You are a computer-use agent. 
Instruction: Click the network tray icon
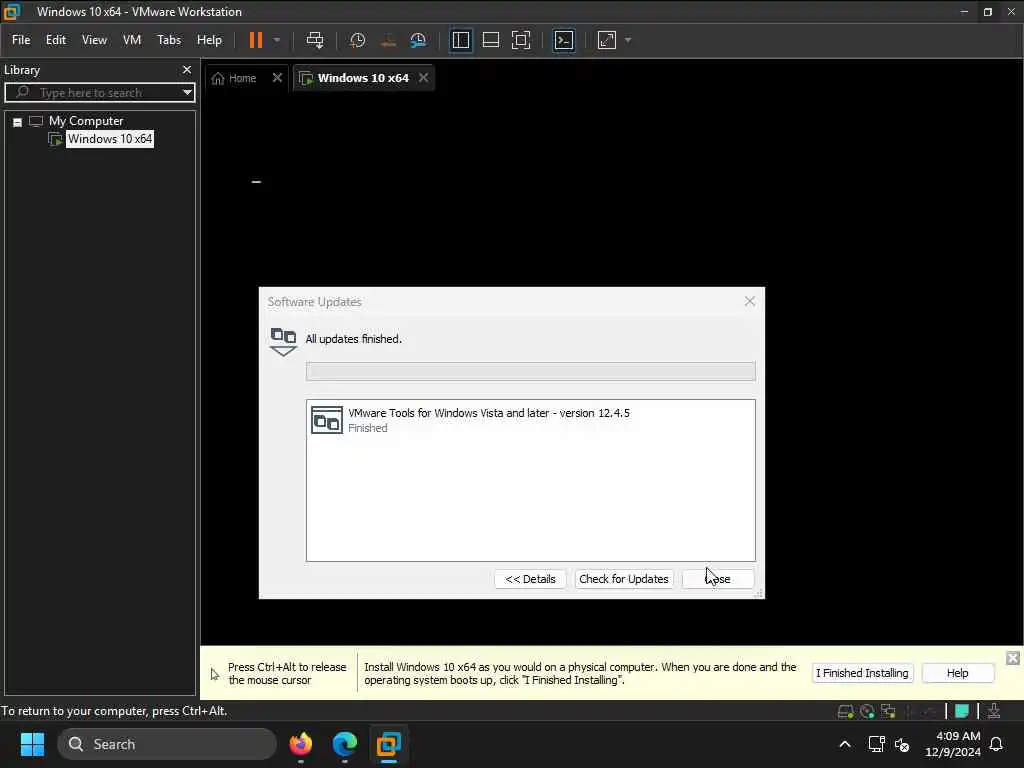[x=876, y=744]
